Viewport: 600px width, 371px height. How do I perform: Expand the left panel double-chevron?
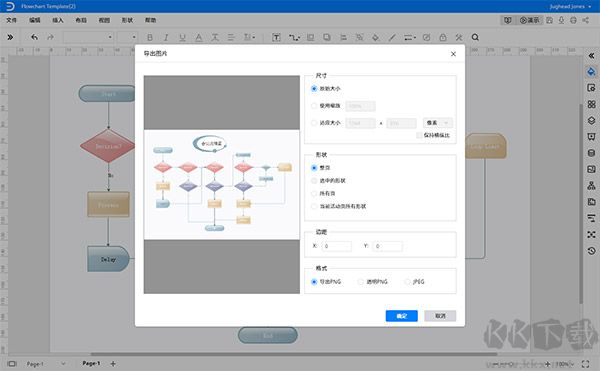10,37
